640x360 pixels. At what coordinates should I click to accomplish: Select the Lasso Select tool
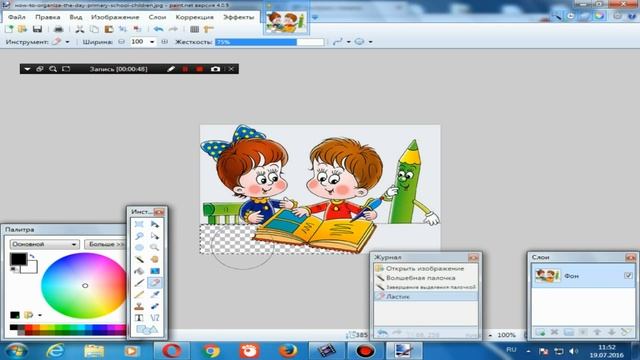(x=139, y=236)
